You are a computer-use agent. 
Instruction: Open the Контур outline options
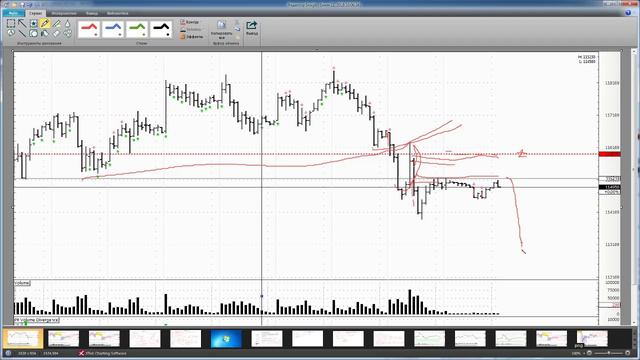(190, 22)
